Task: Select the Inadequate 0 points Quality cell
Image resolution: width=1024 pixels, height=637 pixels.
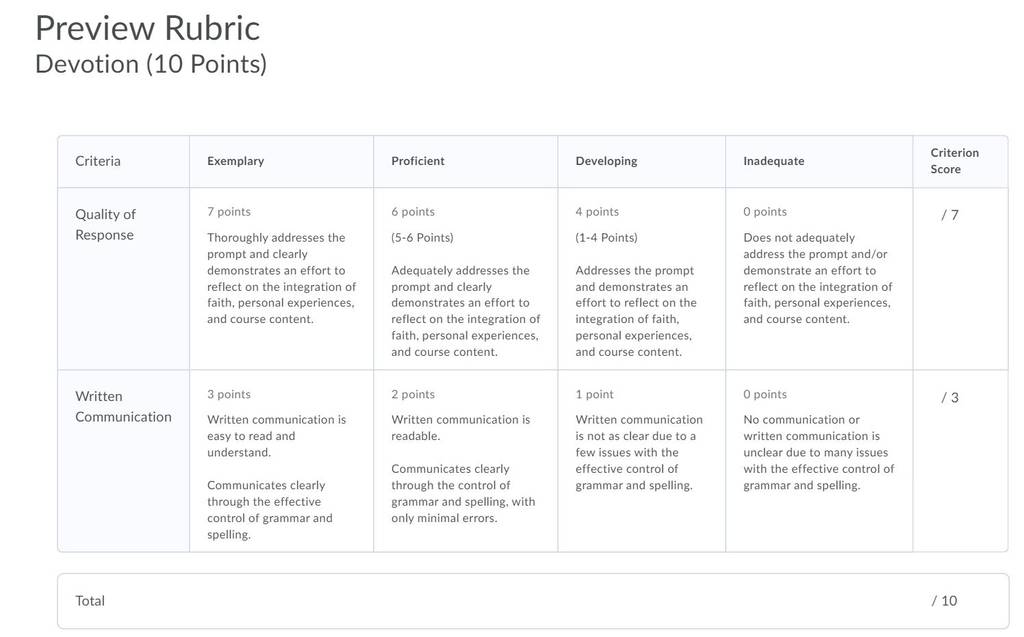Action: 819,279
